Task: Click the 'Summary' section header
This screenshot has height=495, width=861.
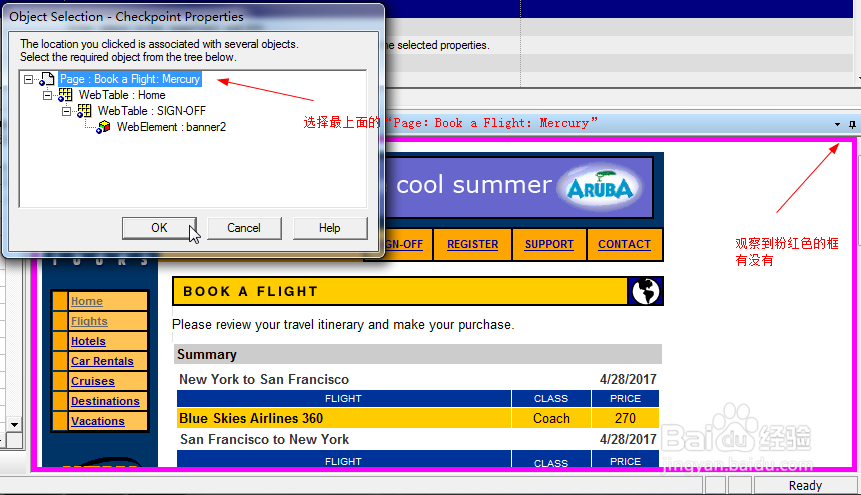Action: pyautogui.click(x=418, y=354)
